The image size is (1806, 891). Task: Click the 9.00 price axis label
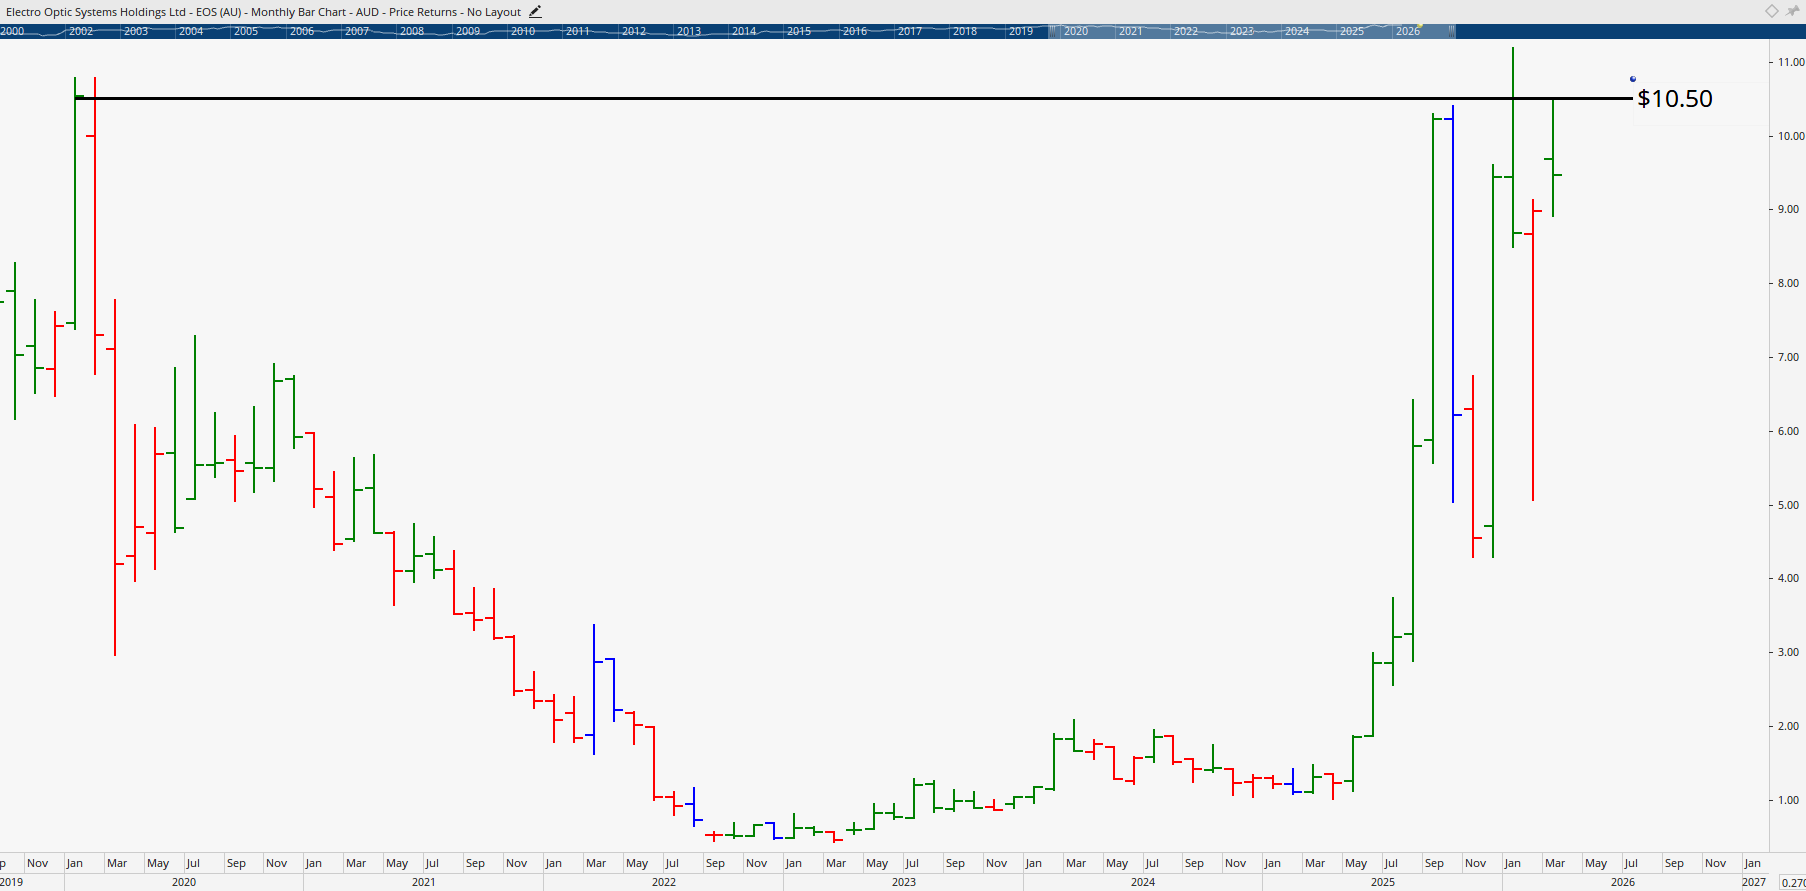pyautogui.click(x=1788, y=209)
